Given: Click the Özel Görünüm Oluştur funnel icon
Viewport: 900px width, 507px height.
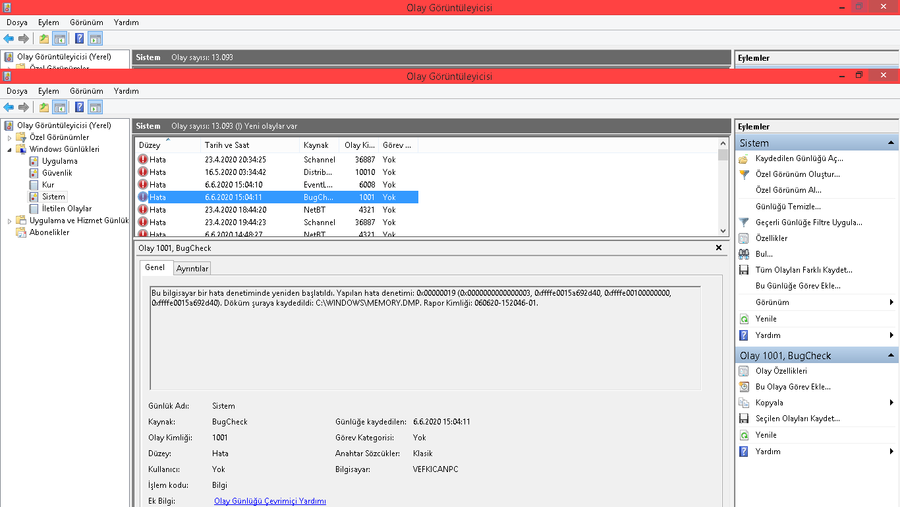Looking at the screenshot, I should [x=743, y=174].
